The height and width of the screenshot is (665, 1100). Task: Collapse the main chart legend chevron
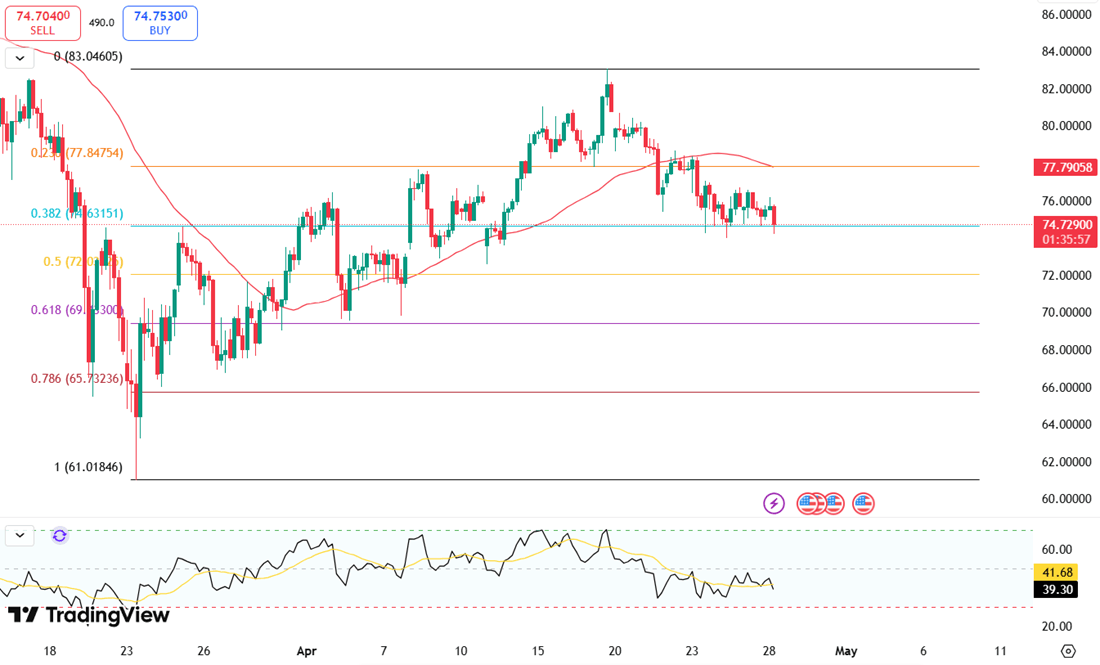[x=18, y=59]
